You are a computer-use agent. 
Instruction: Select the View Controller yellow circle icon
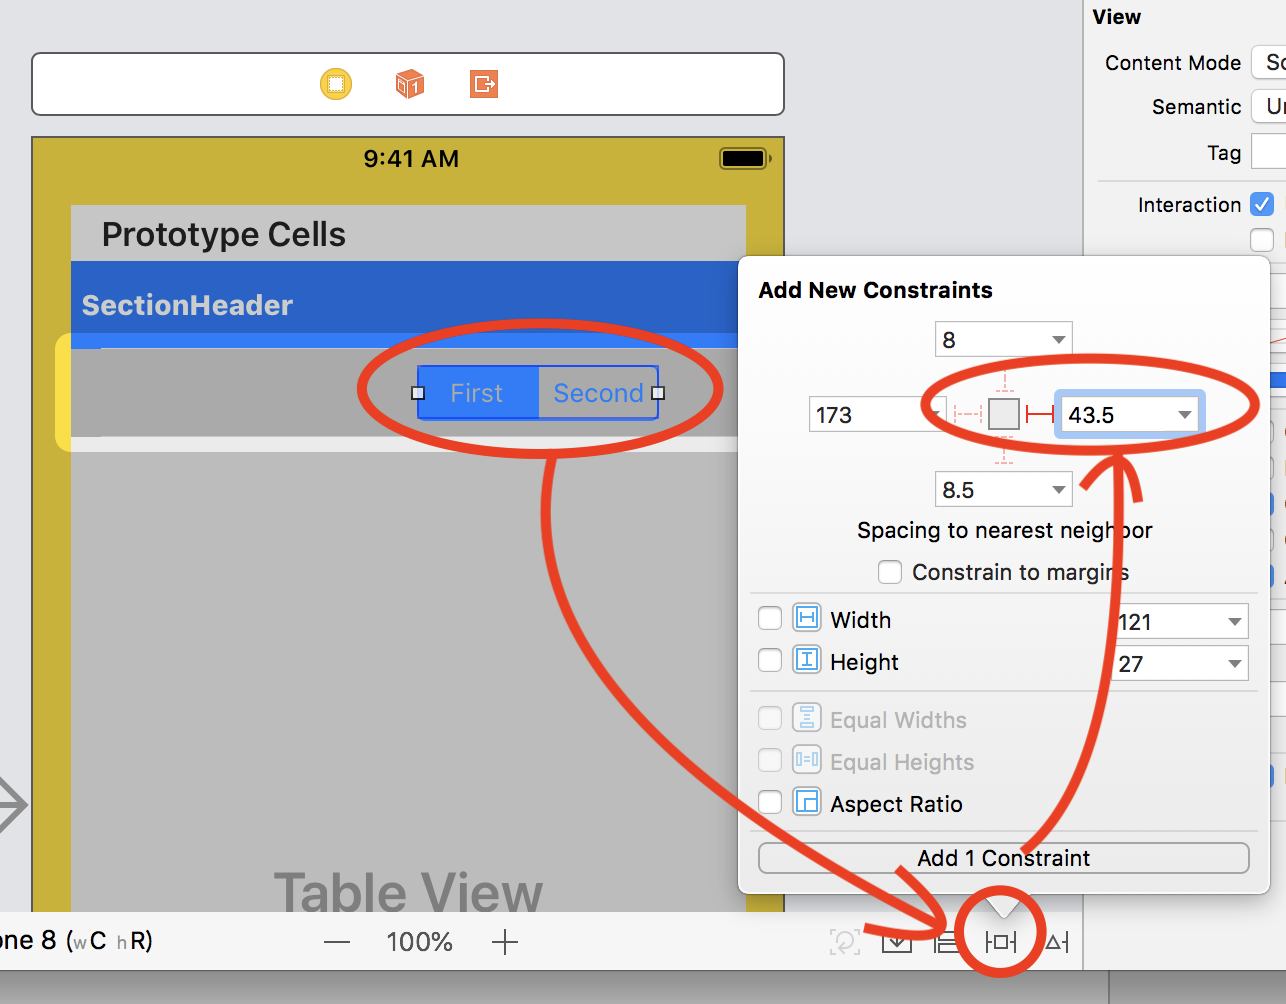(x=336, y=84)
